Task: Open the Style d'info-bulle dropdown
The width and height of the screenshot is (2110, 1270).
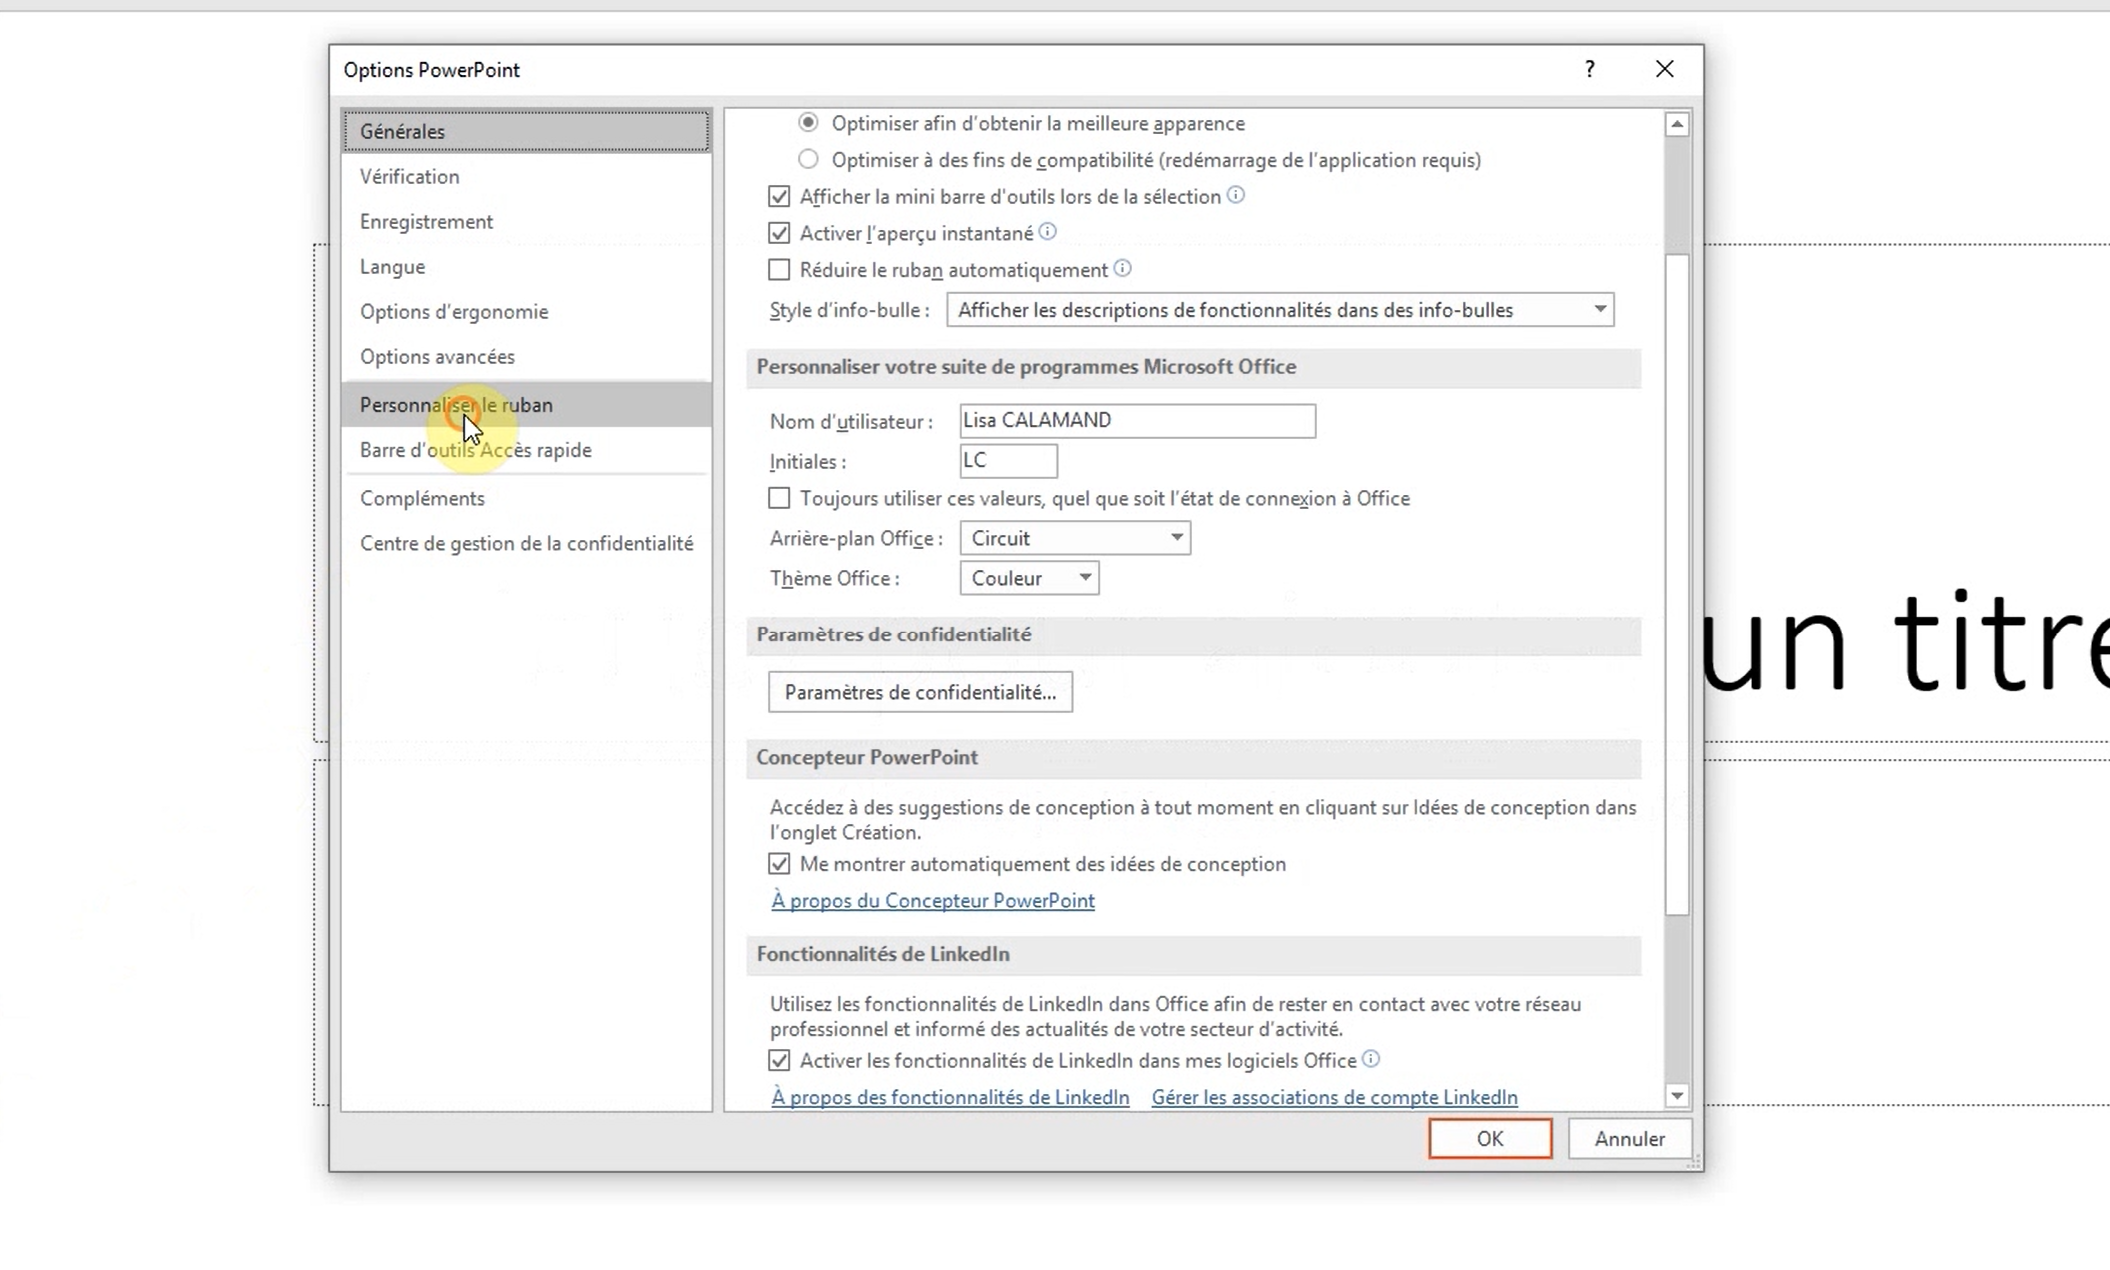Action: 1280,310
